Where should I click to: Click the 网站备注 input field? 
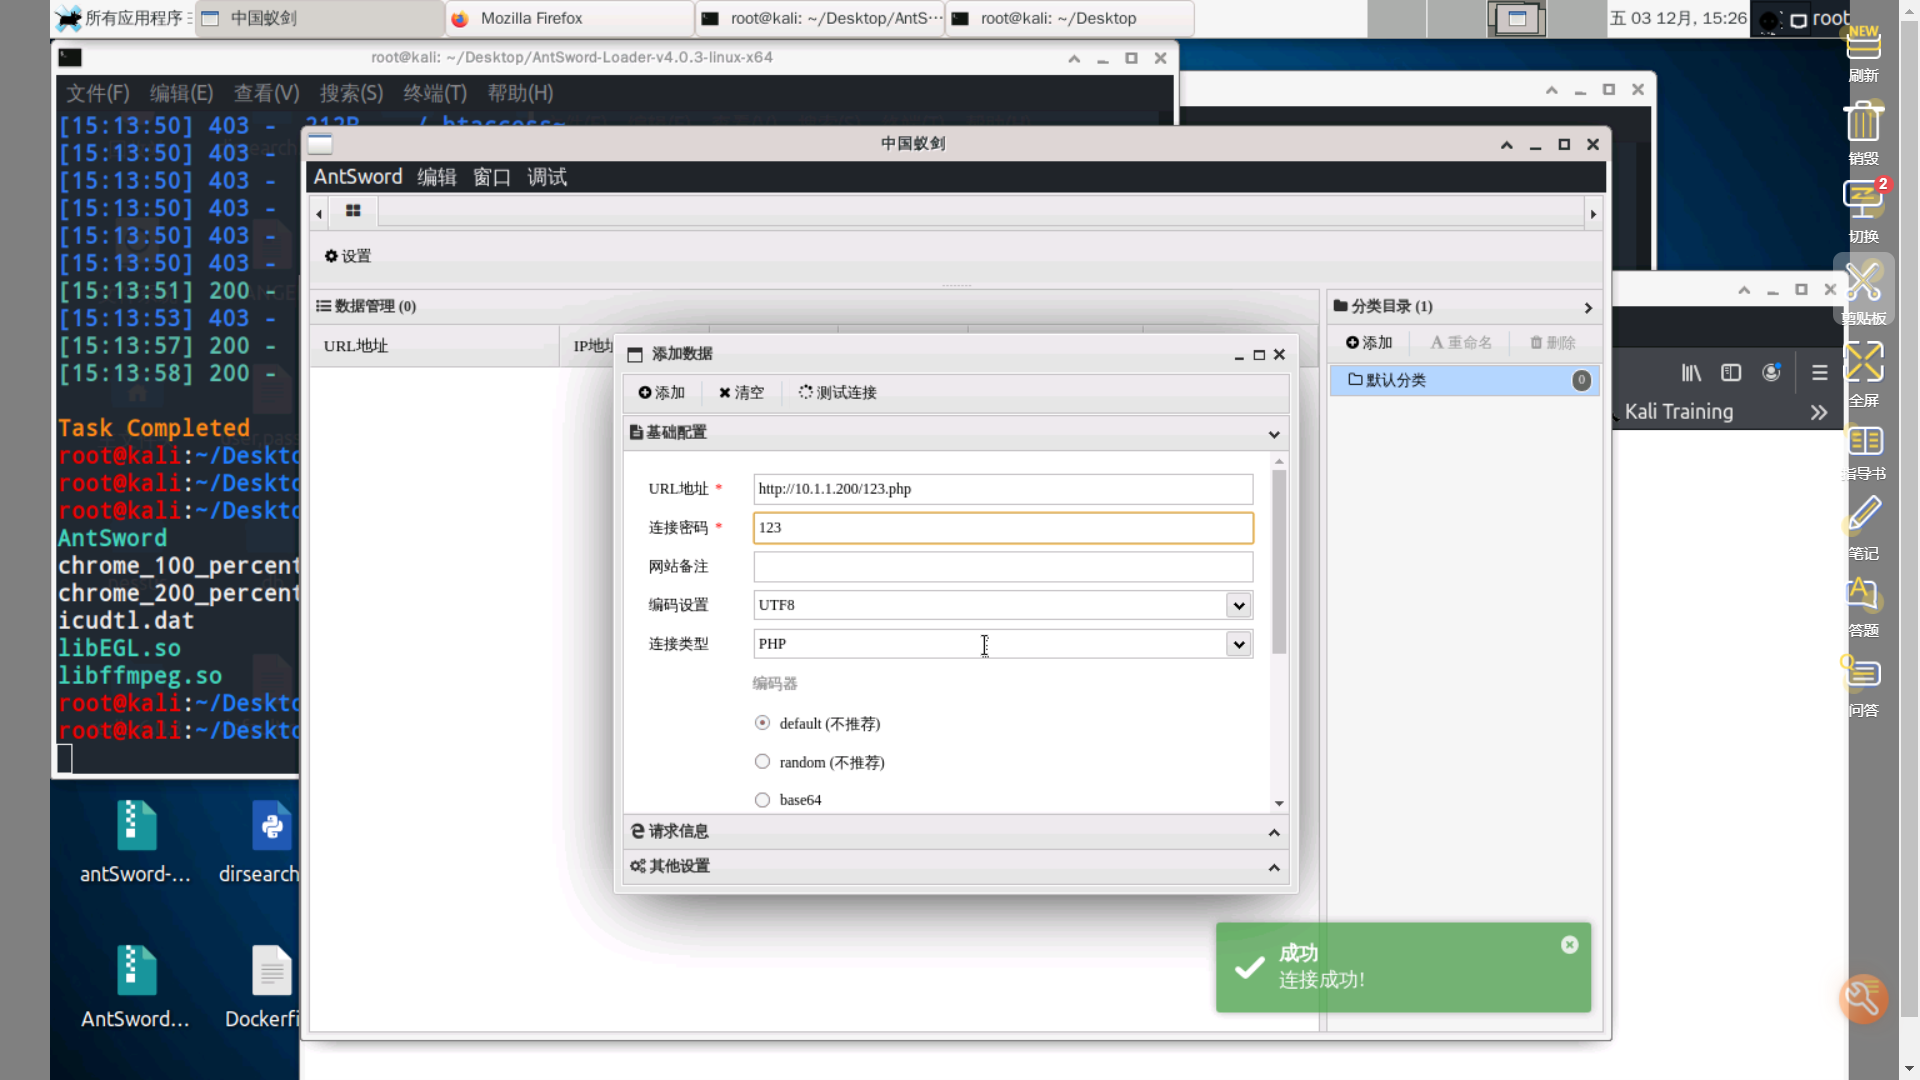coord(1002,567)
